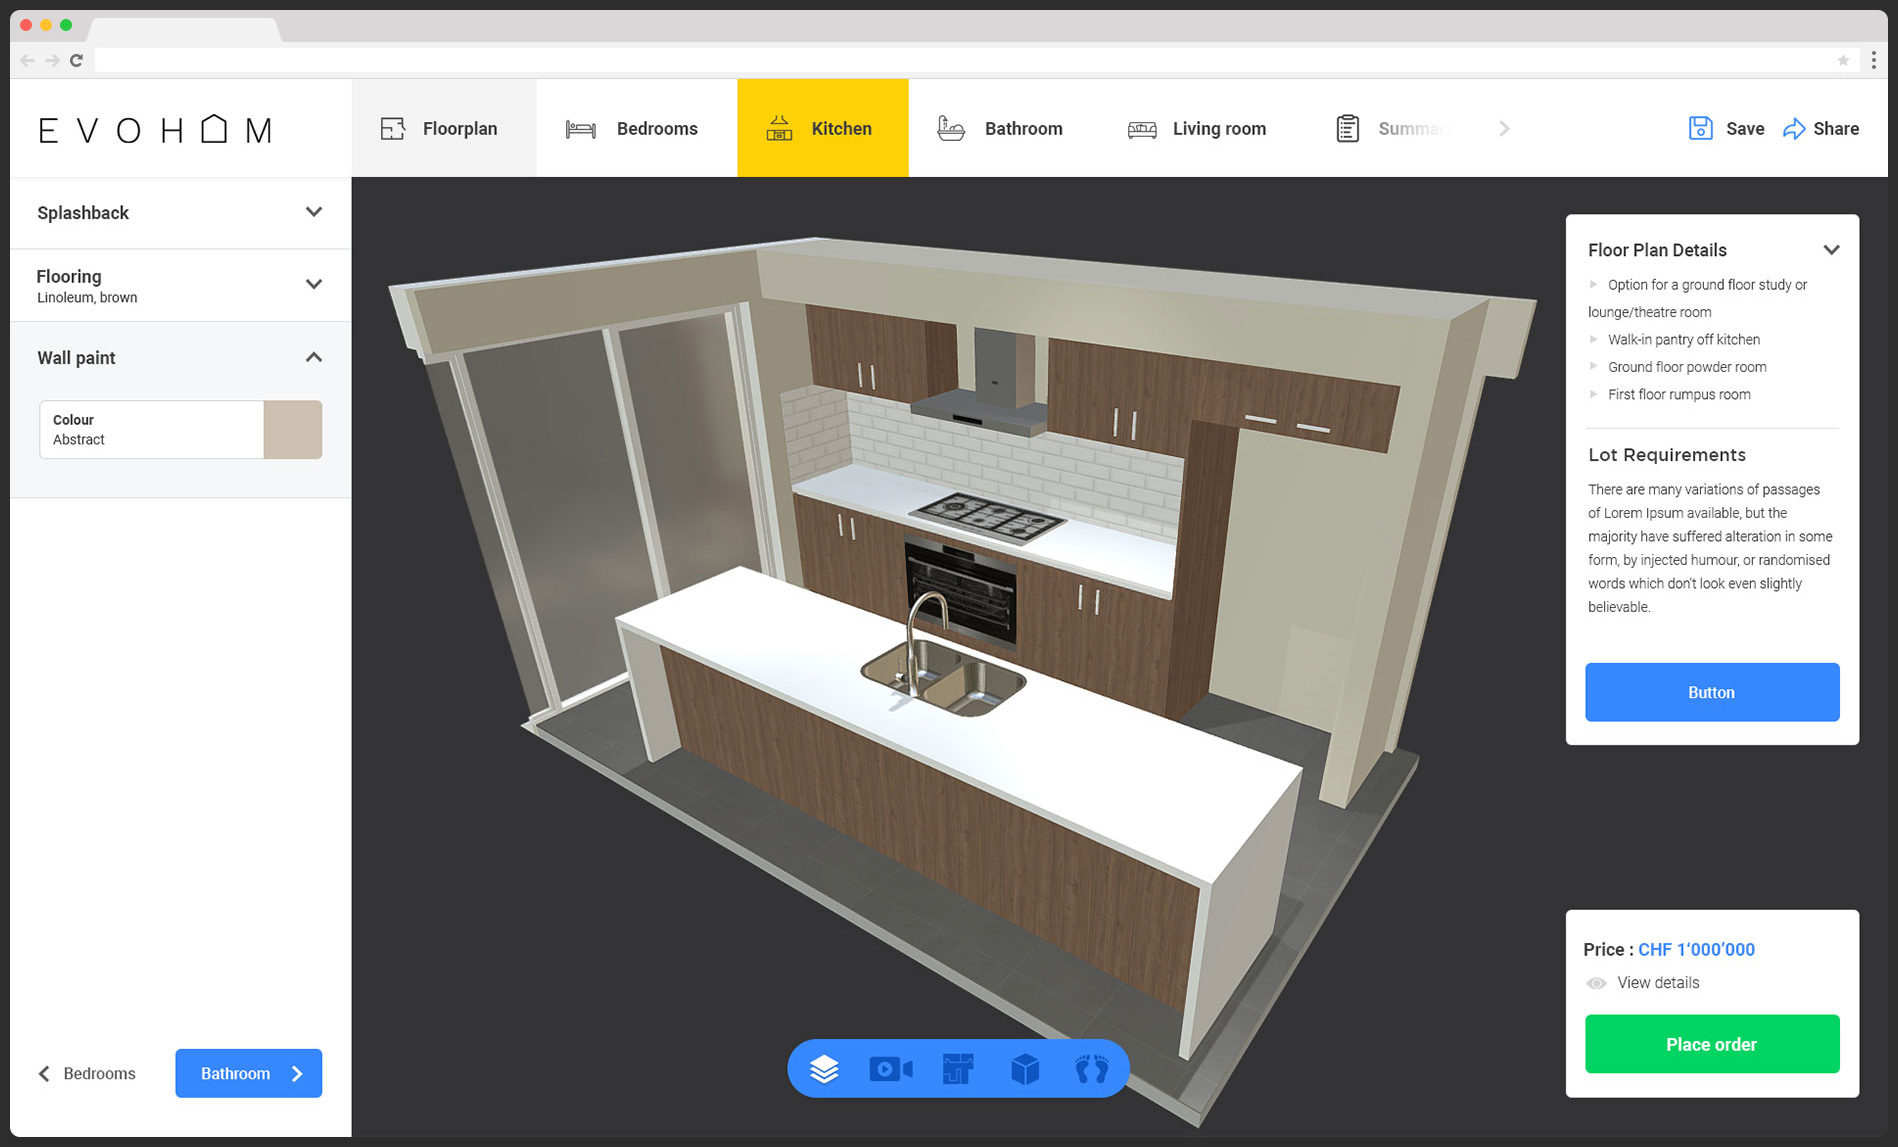The width and height of the screenshot is (1898, 1147).
Task: Switch to the Bedrooms tab
Action: pyautogui.click(x=632, y=128)
